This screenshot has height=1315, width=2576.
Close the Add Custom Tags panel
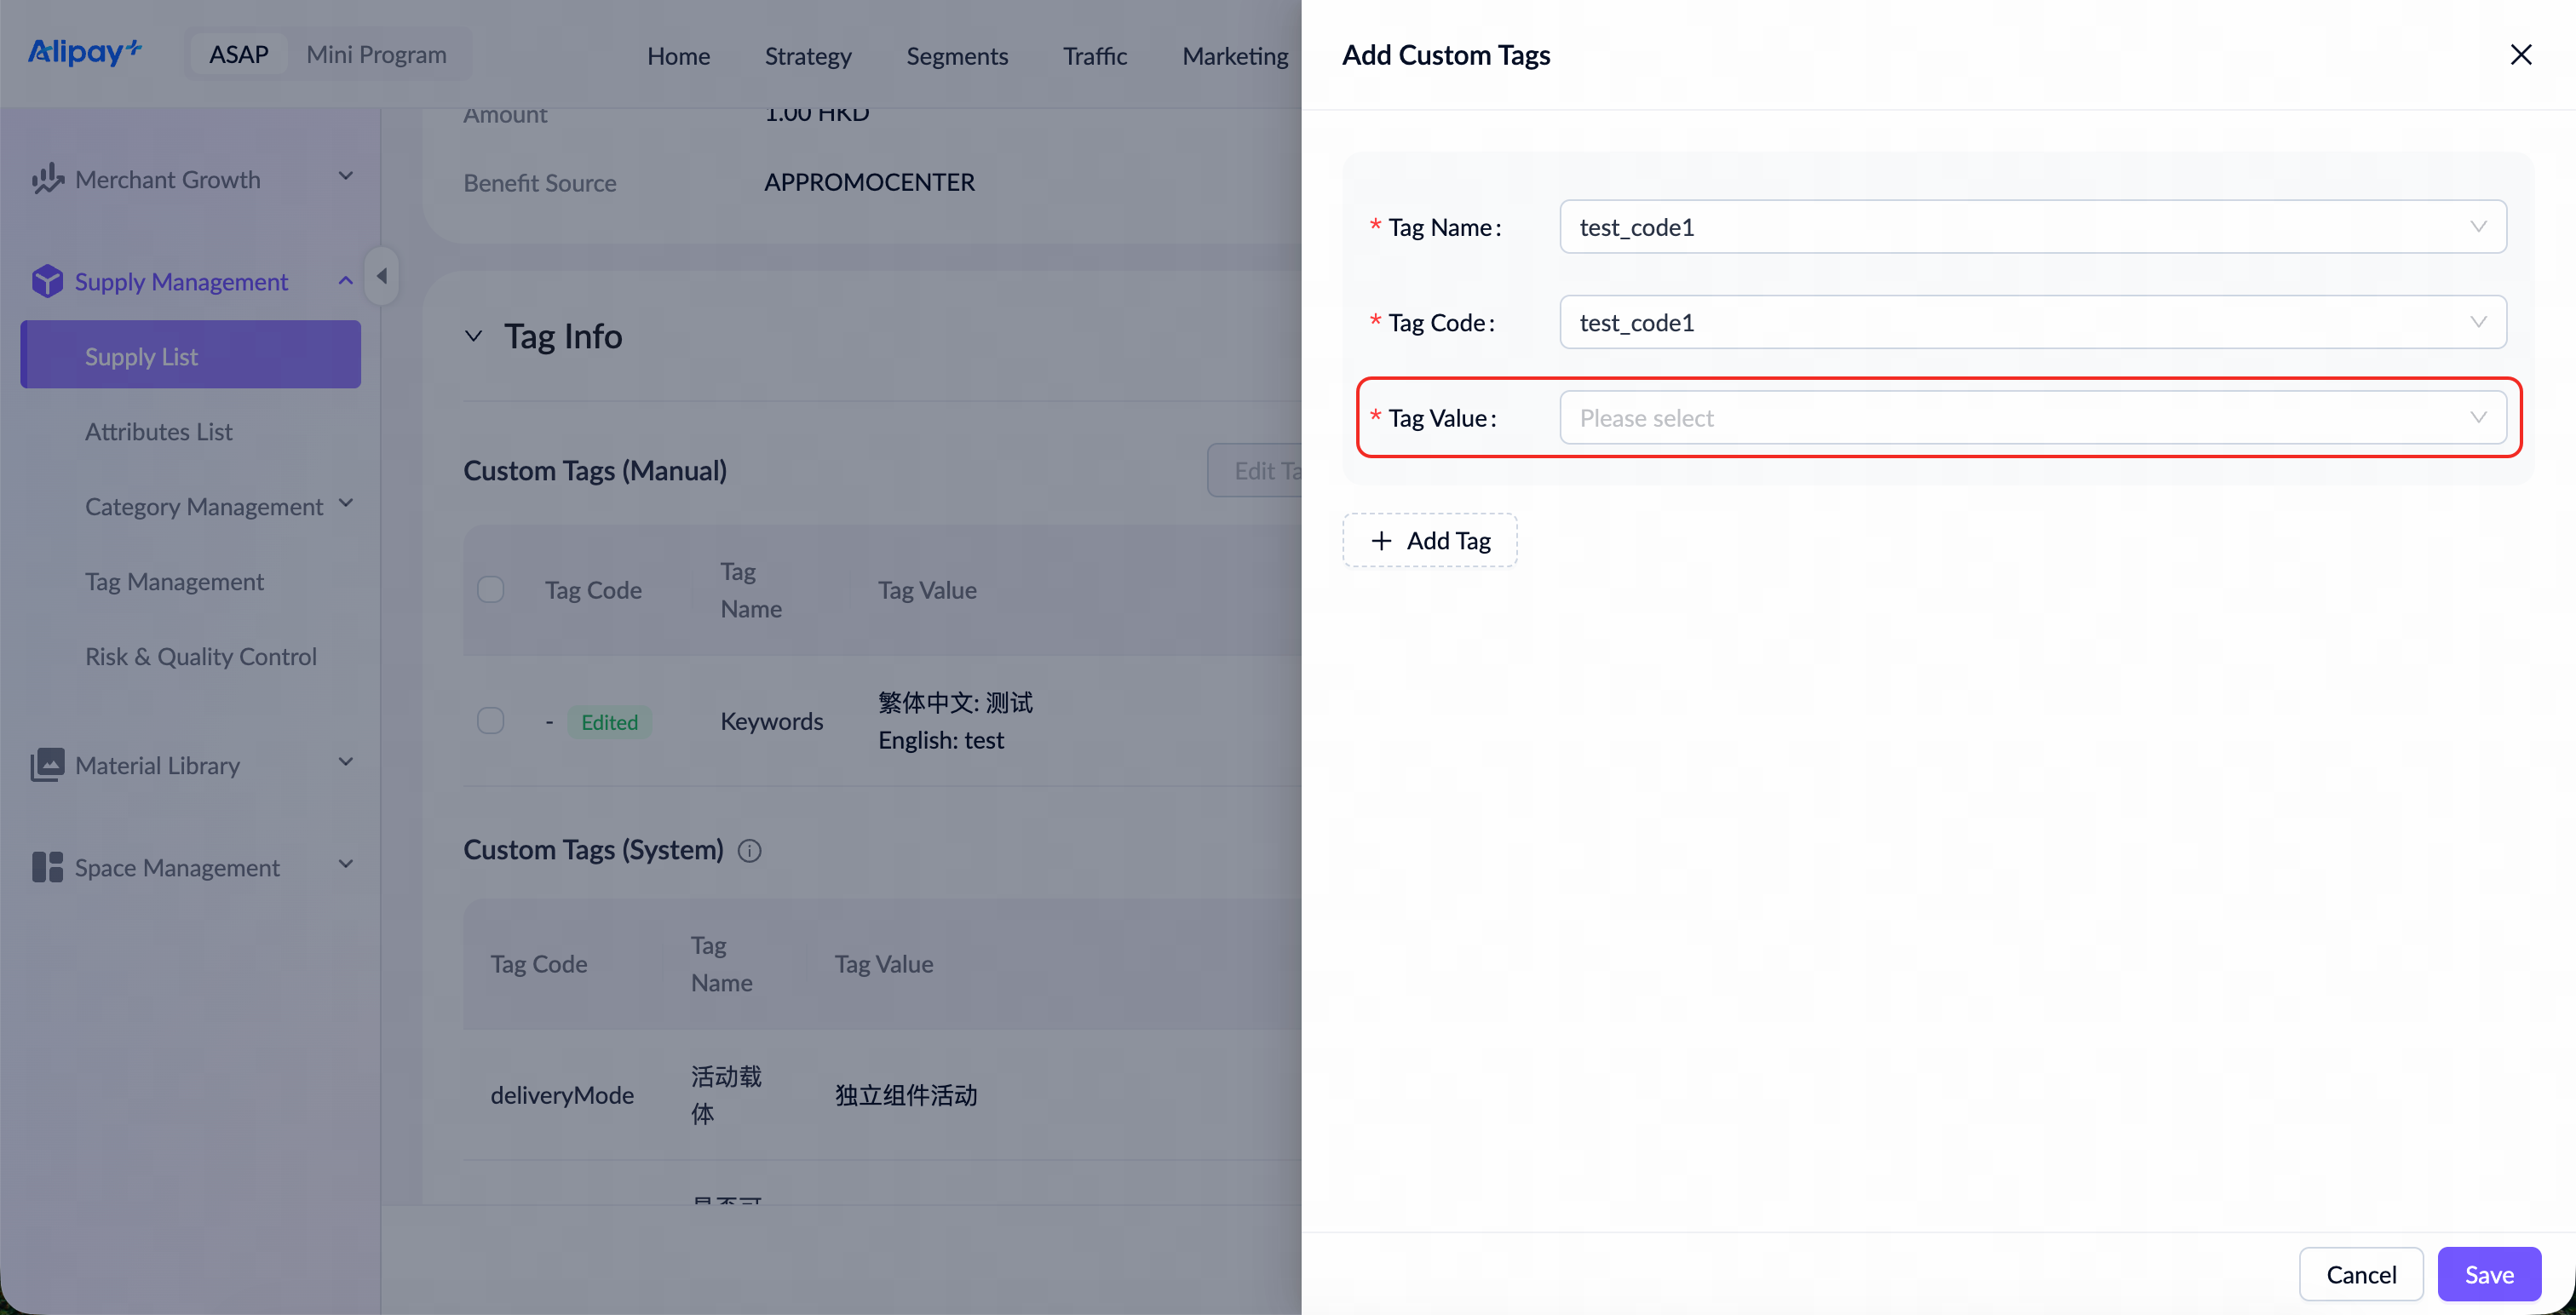pyautogui.click(x=2520, y=55)
